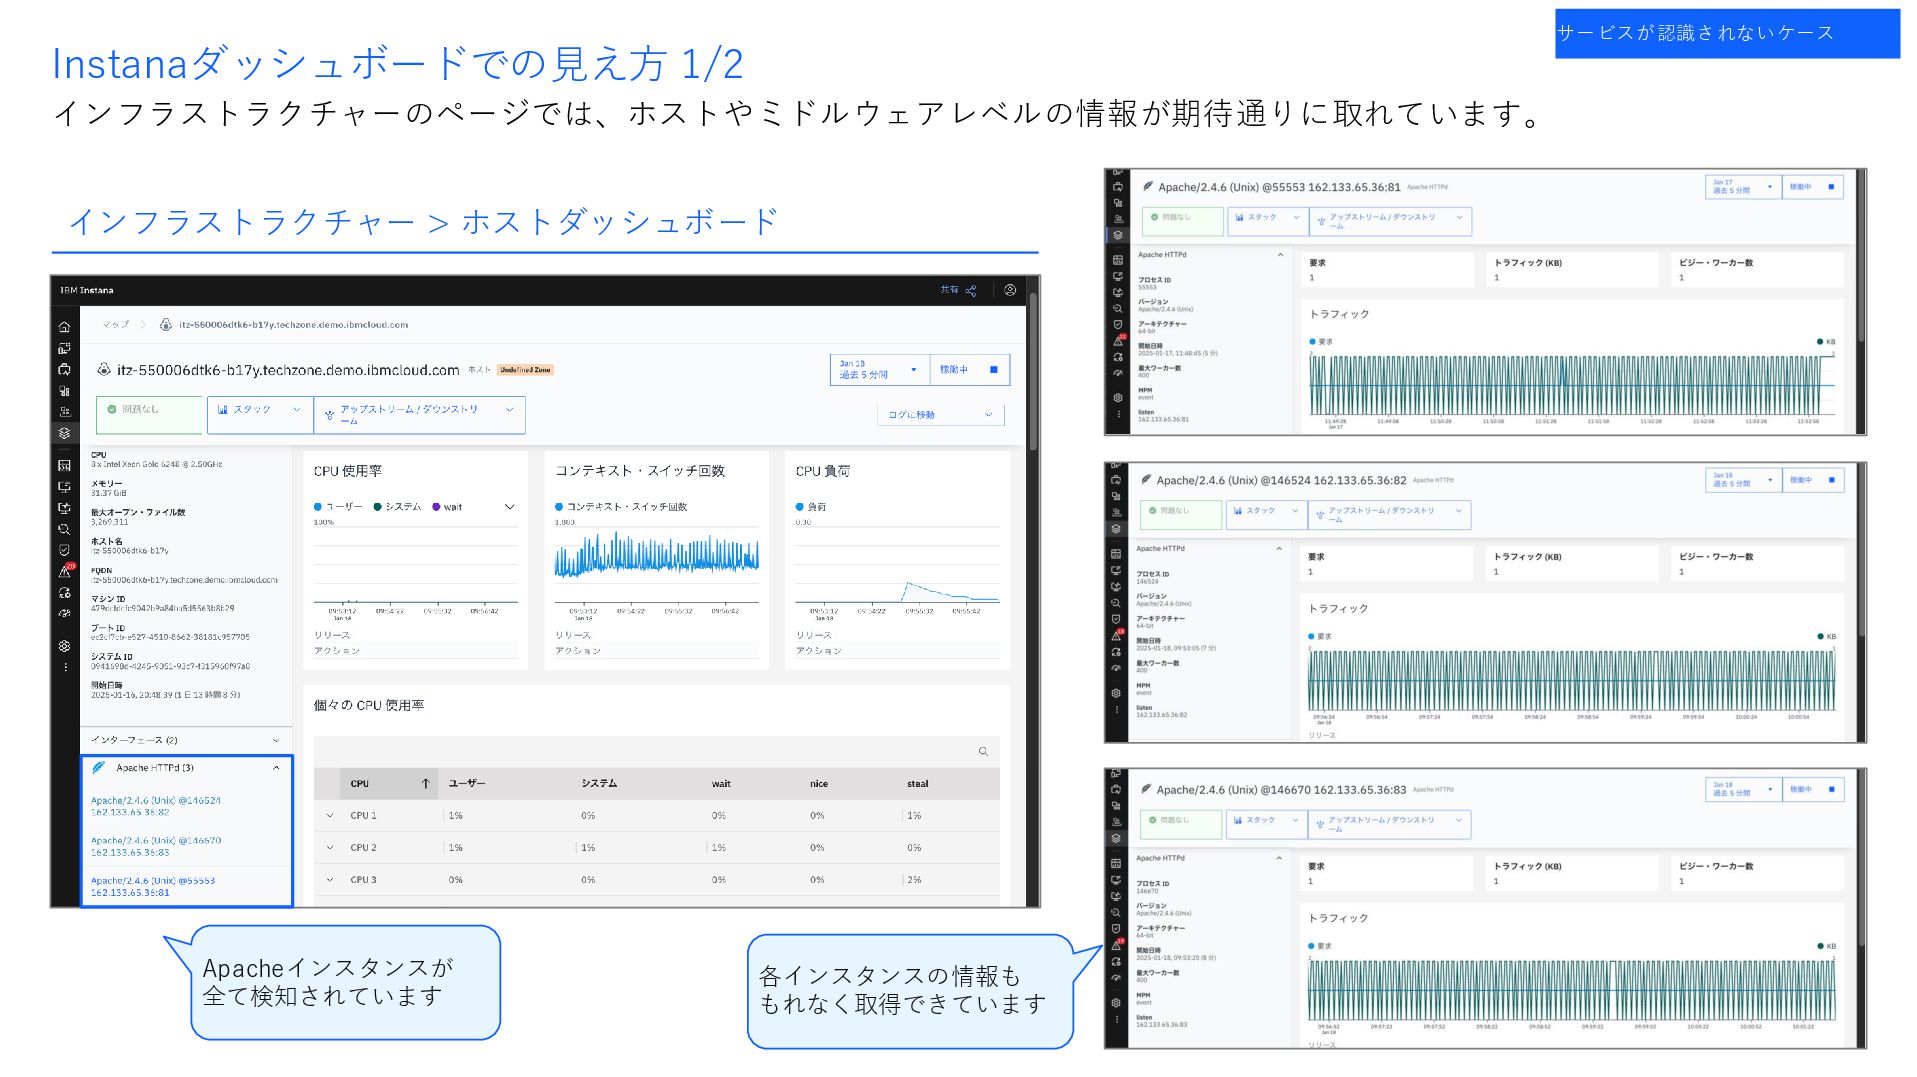Click the dashboard grid icon below Infrastructure in host sidebar
The width and height of the screenshot is (1917, 1077).
tap(64, 465)
